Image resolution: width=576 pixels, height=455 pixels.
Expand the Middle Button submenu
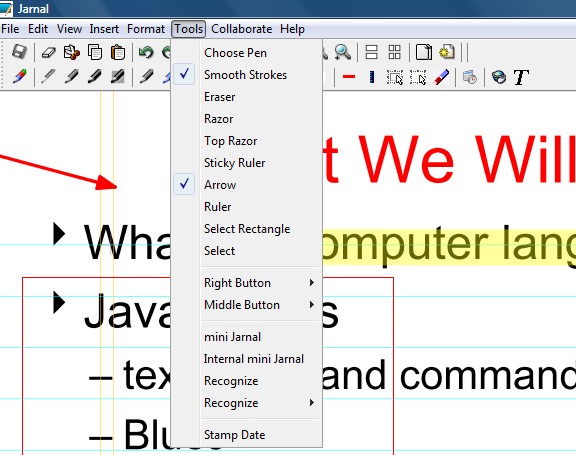point(245,304)
